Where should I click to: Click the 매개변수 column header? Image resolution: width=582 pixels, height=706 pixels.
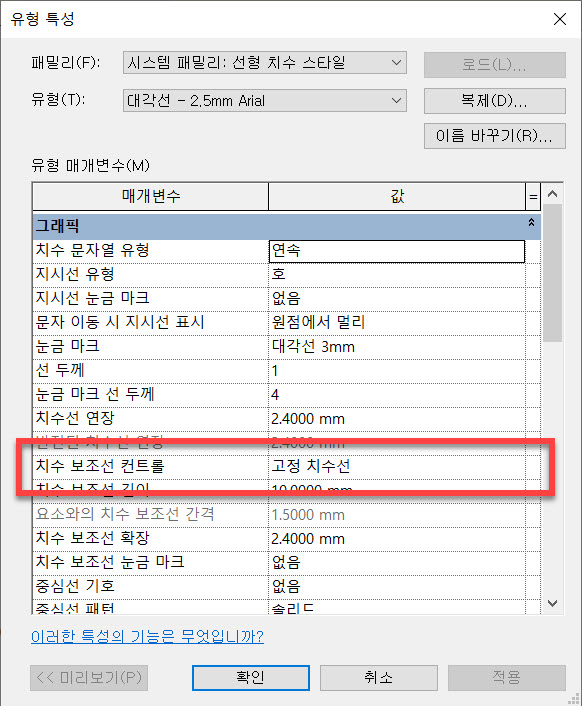[150, 196]
